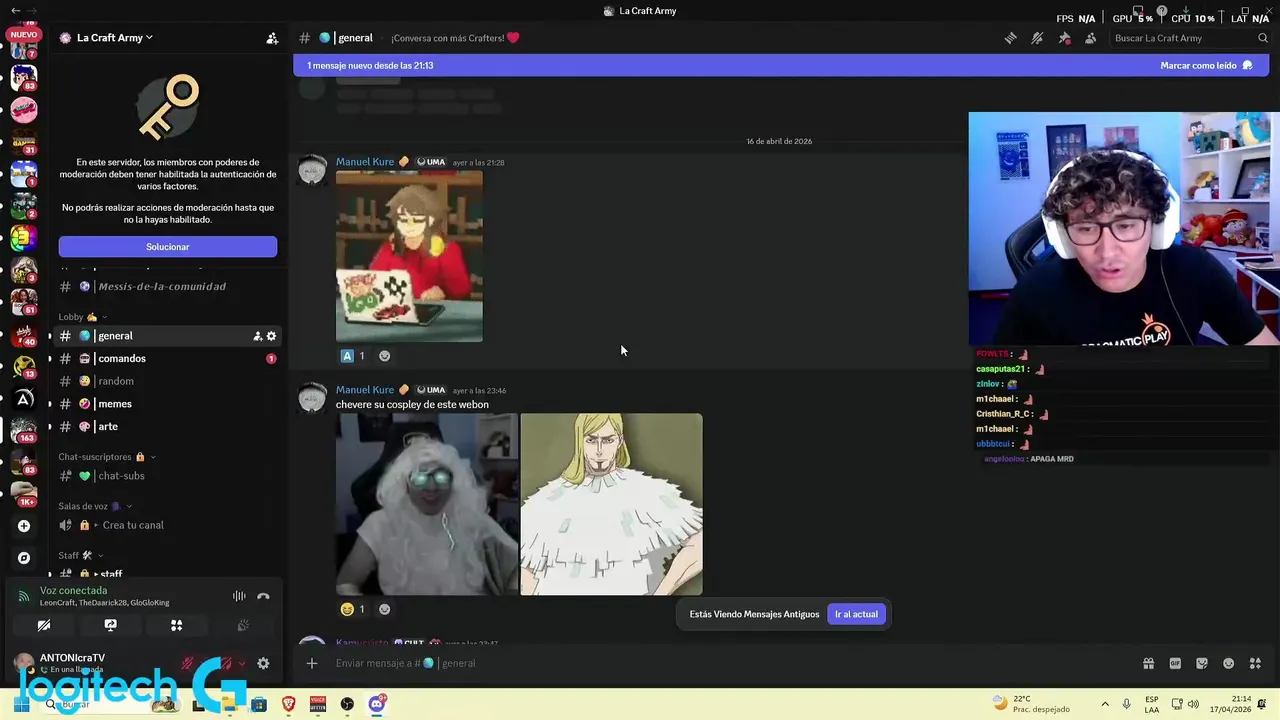Collapse the Chat-suscriptores category
This screenshot has height=720, width=1280.
coord(106,457)
